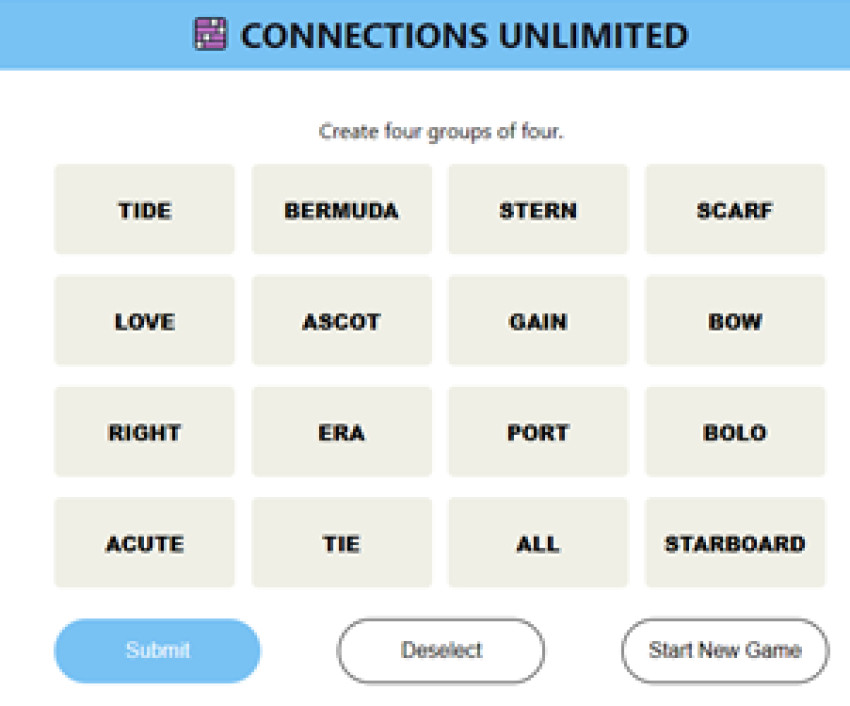The image size is (850, 706).
Task: Pick the SCARF word tile
Action: click(735, 210)
